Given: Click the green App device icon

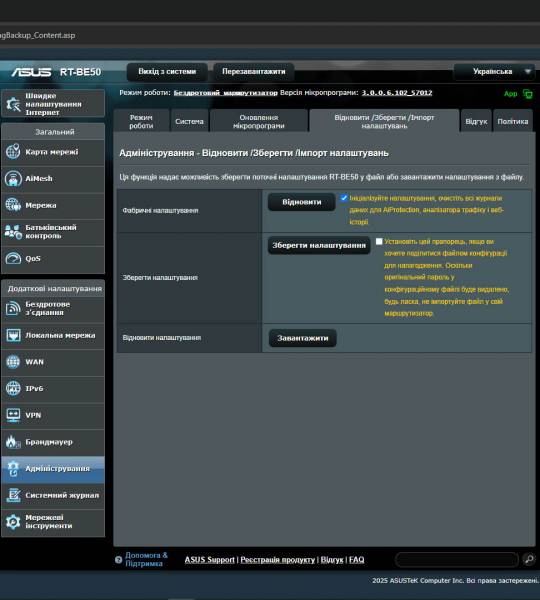Looking at the screenshot, I should click(528, 94).
